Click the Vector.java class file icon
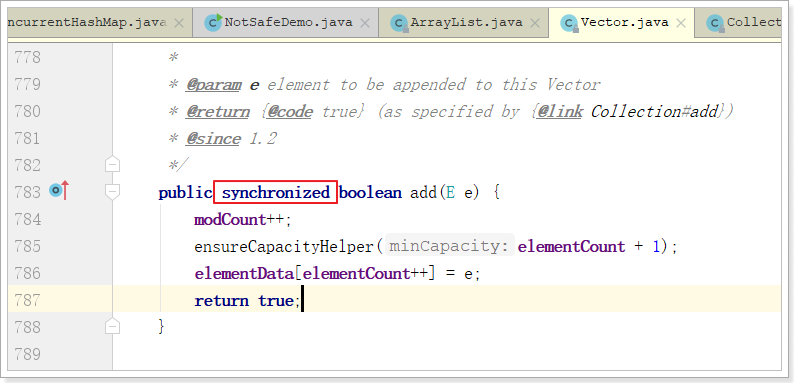Image resolution: width=794 pixels, height=383 pixels. click(570, 23)
